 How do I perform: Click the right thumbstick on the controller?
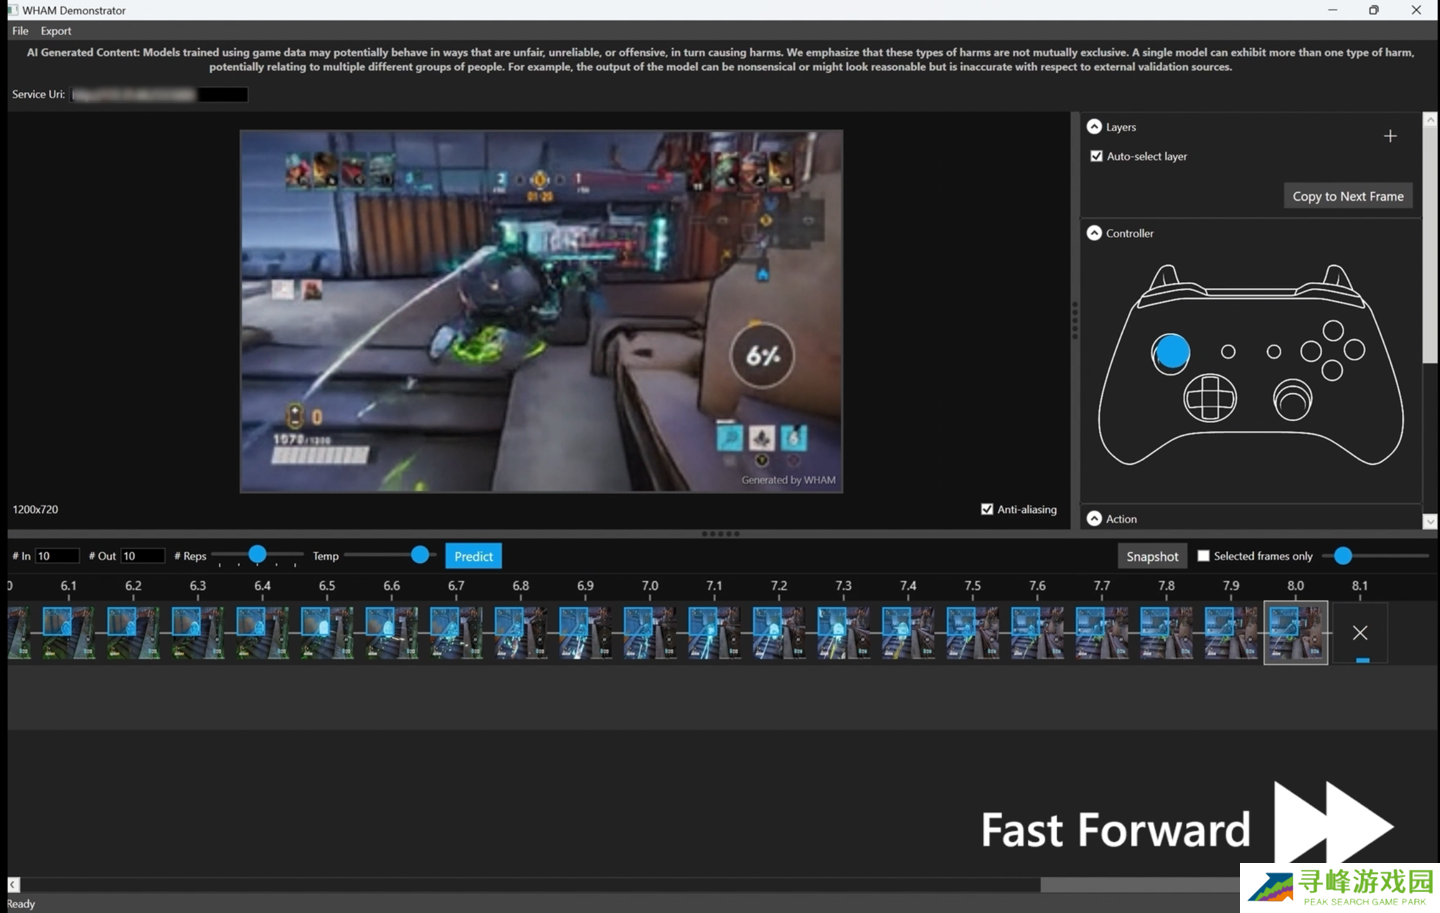(1292, 400)
